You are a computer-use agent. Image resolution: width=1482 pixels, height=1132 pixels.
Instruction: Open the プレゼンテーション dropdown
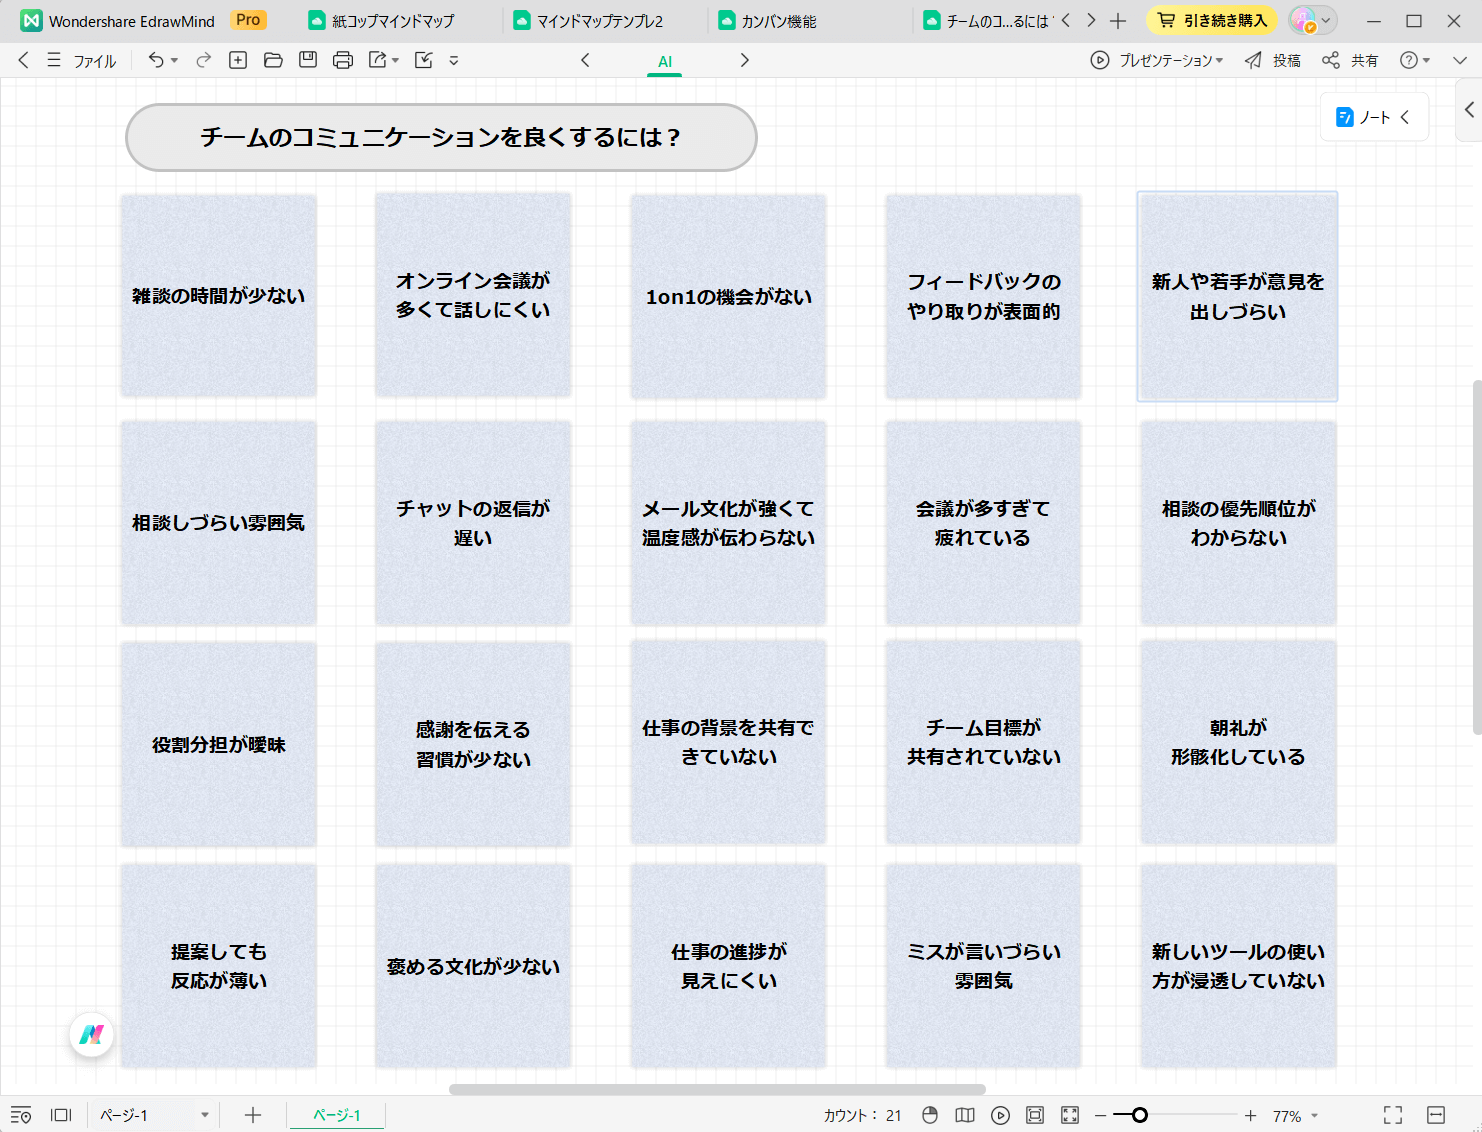1158,60
